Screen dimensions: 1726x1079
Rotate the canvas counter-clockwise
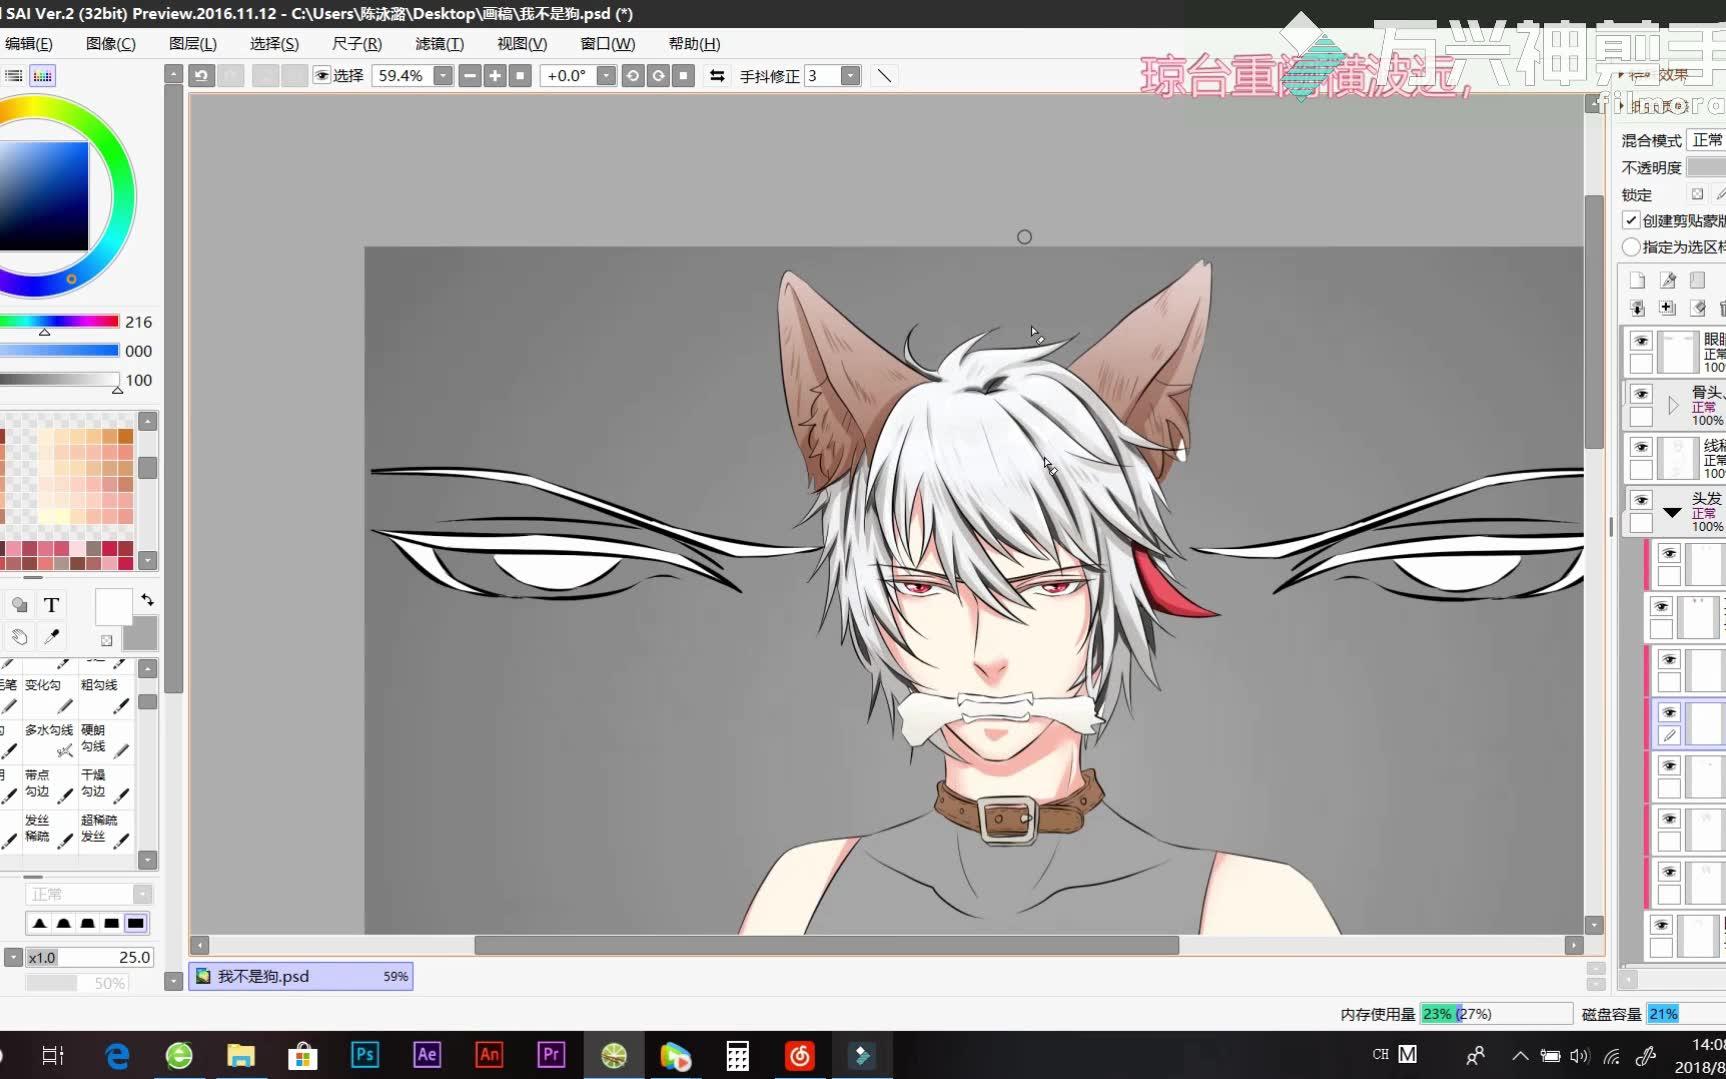click(632, 76)
